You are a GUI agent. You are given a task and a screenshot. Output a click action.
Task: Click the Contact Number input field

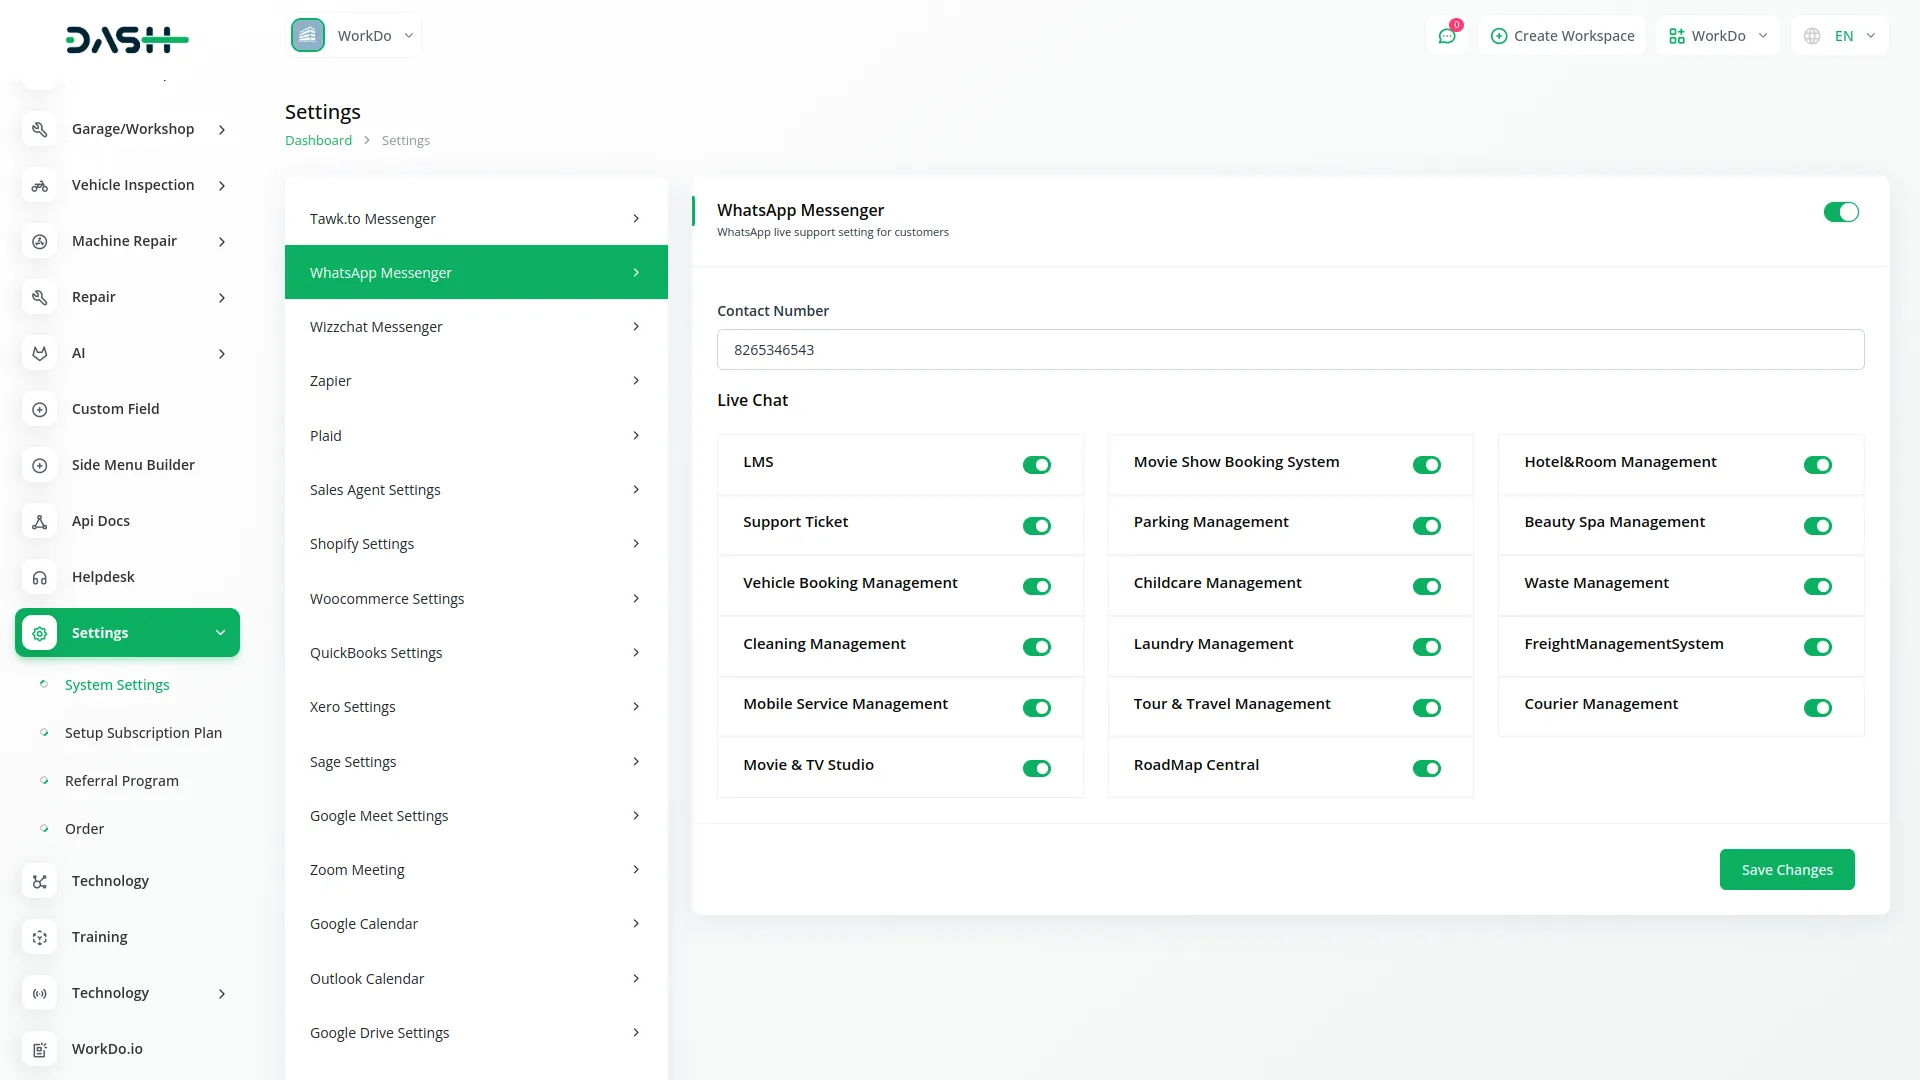(x=1290, y=350)
